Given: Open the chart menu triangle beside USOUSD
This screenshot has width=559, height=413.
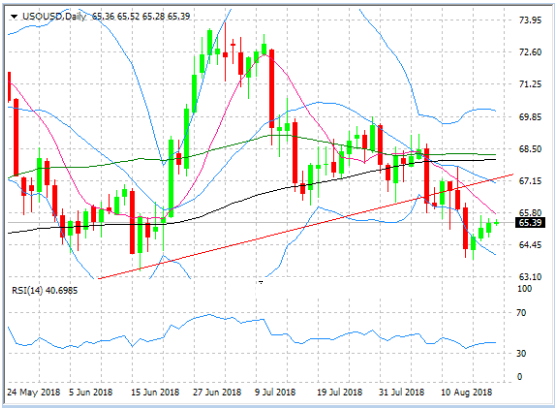Looking at the screenshot, I should pos(14,16).
